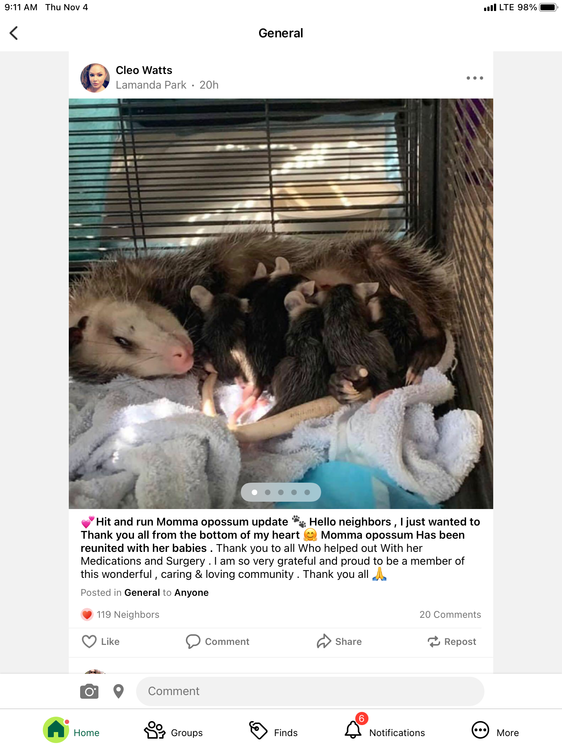562x750 pixels.
Task: Repost the opossum update
Action: click(452, 641)
